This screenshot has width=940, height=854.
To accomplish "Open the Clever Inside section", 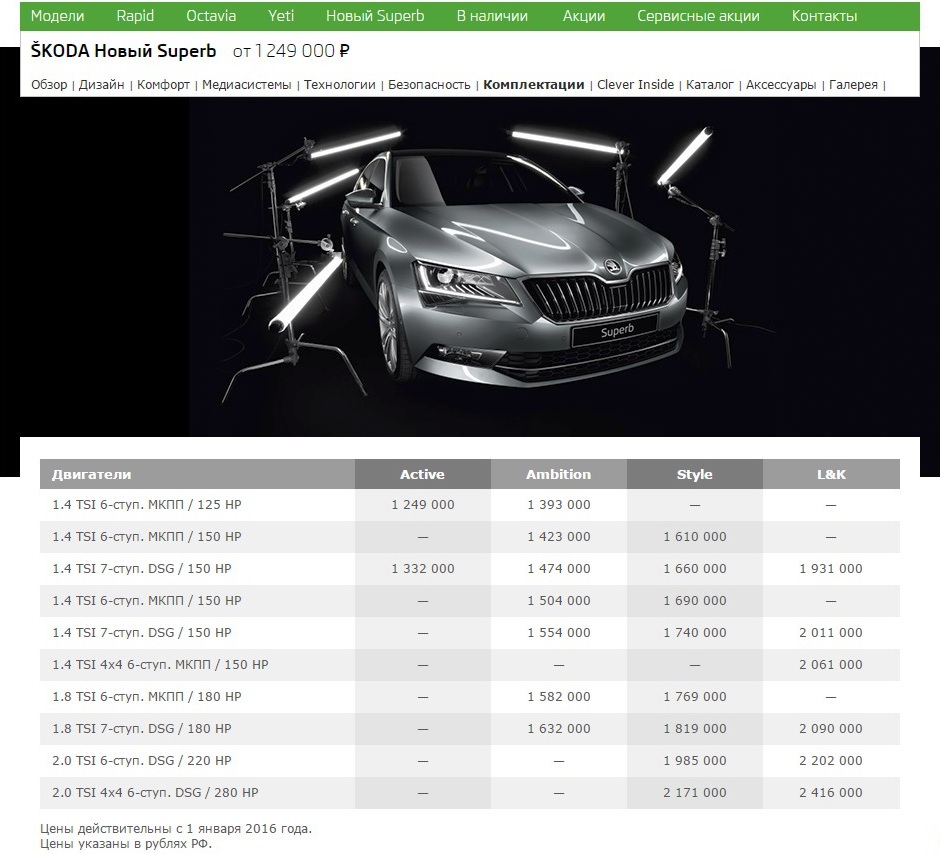I will click(x=635, y=85).
